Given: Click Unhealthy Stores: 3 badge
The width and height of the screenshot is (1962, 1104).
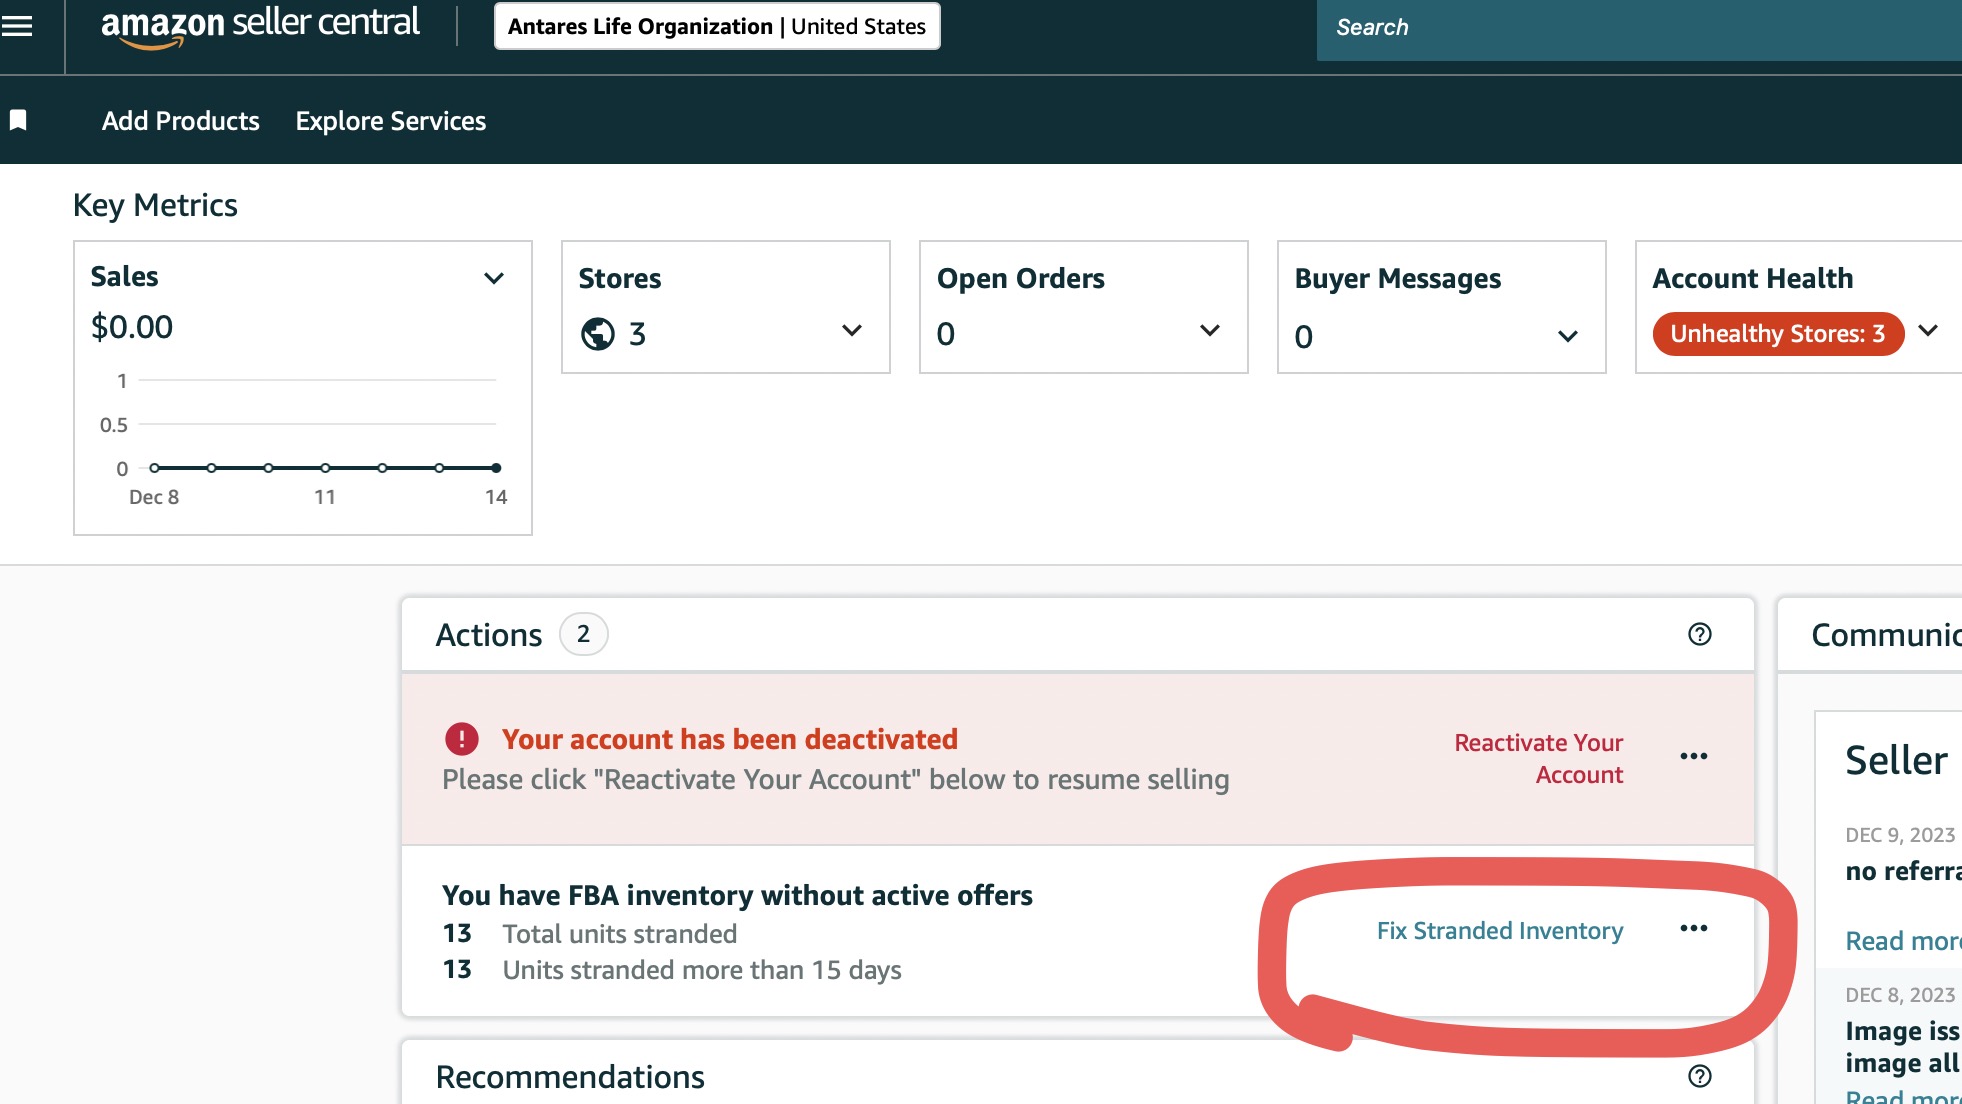Looking at the screenshot, I should pyautogui.click(x=1778, y=334).
